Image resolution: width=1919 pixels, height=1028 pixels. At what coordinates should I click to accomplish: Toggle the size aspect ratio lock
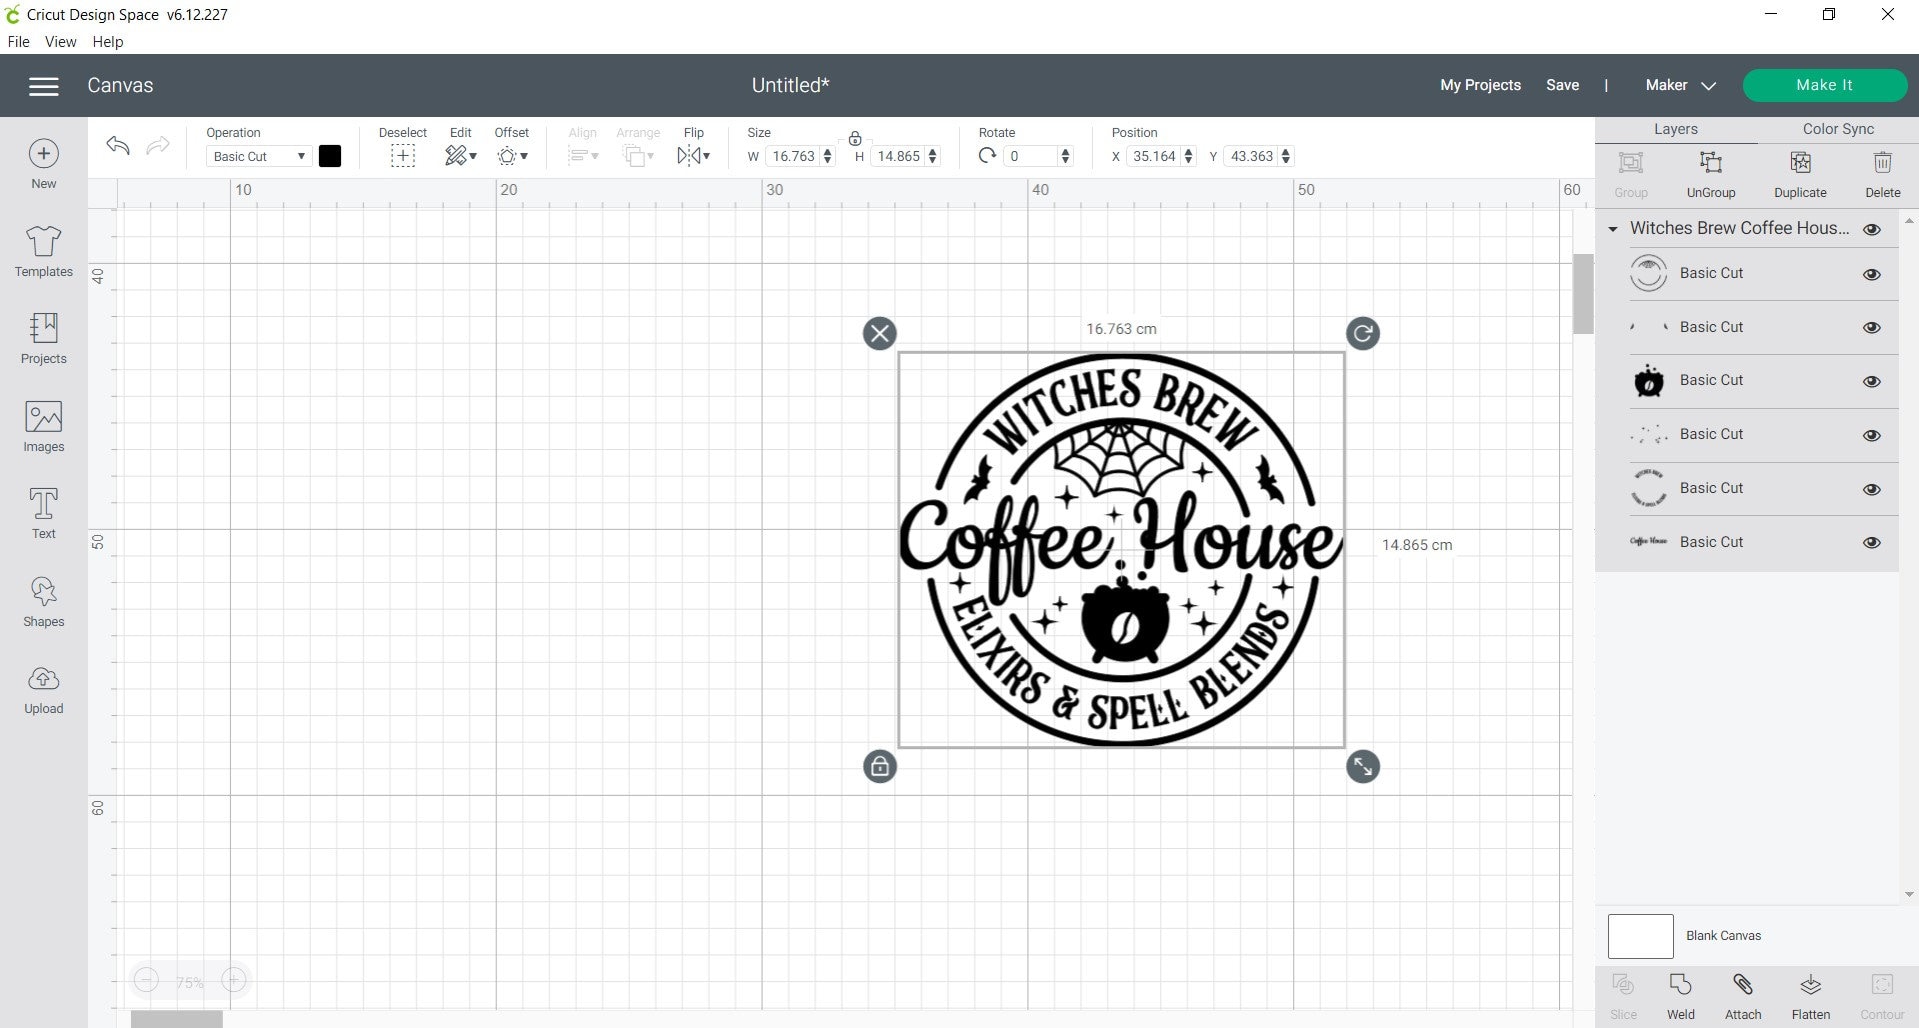click(855, 139)
